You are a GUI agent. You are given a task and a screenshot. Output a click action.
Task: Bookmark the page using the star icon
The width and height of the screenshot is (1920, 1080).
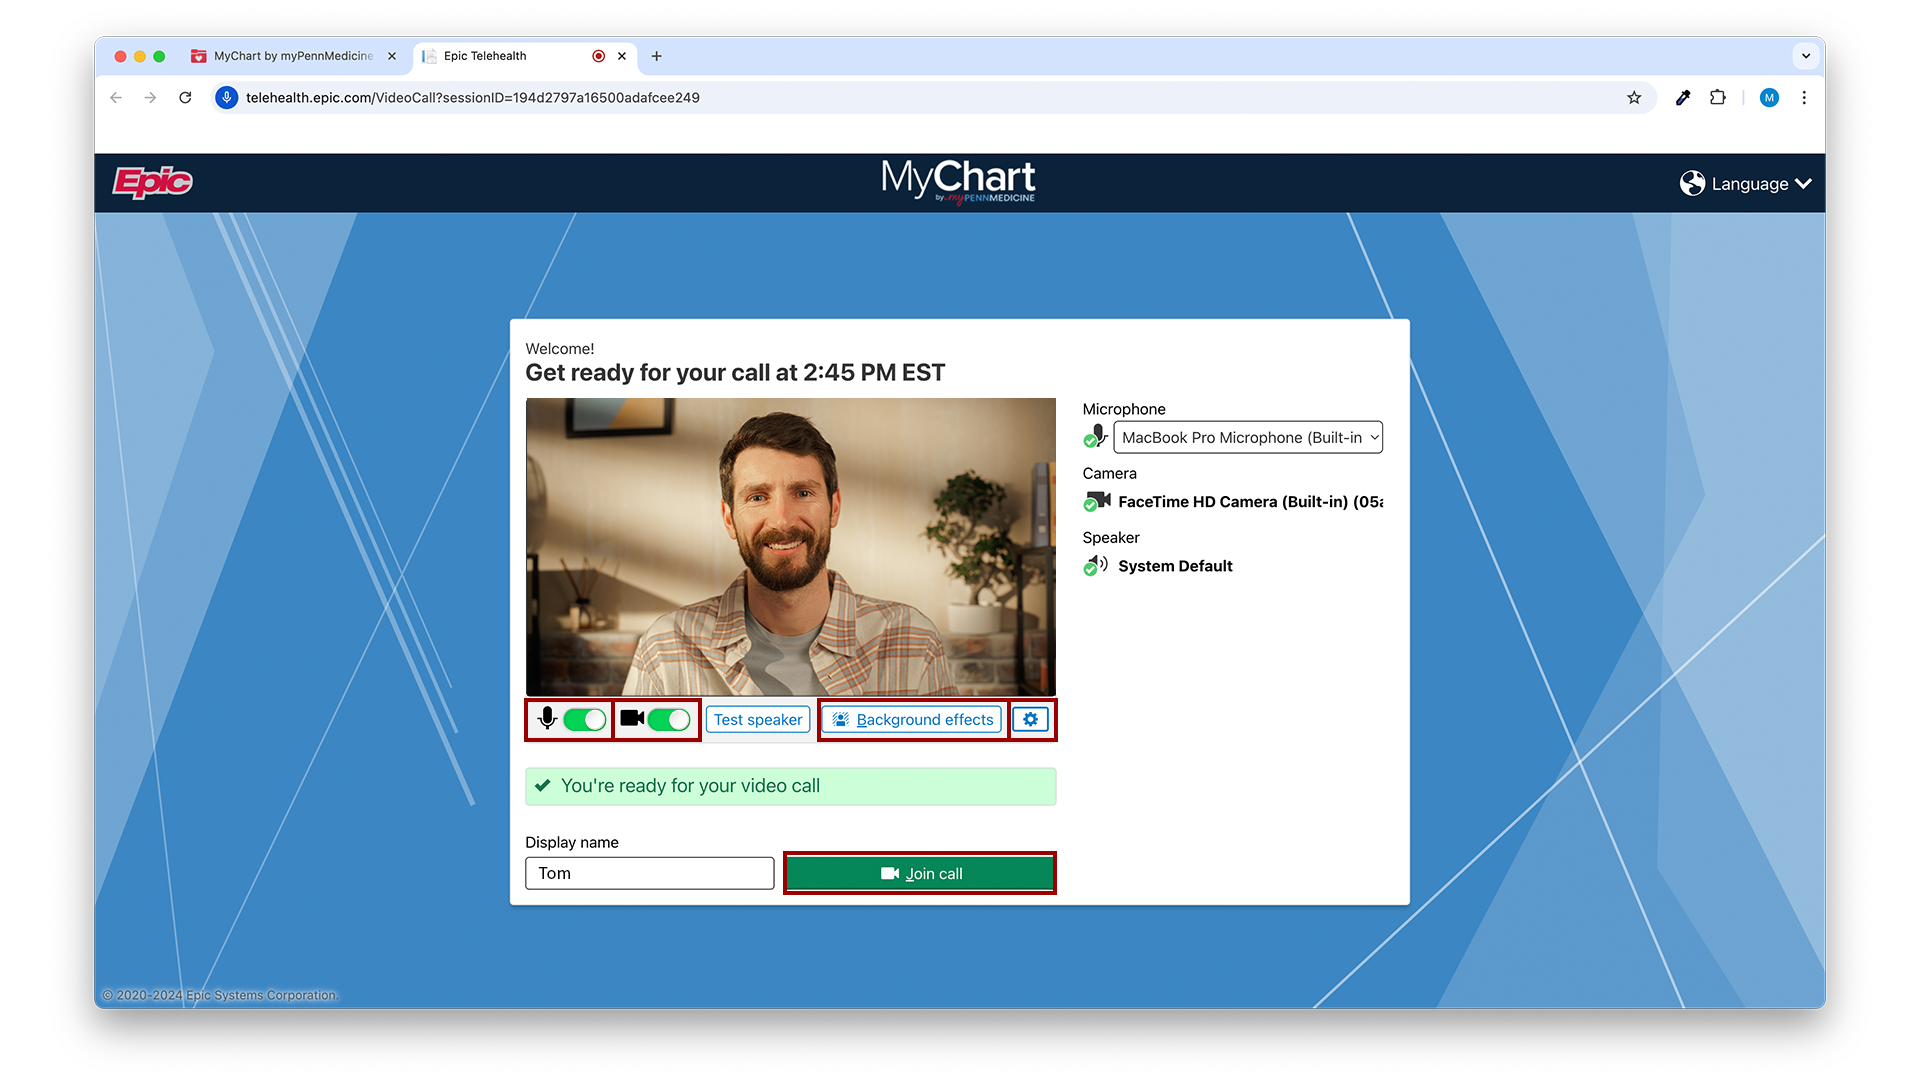click(x=1634, y=97)
